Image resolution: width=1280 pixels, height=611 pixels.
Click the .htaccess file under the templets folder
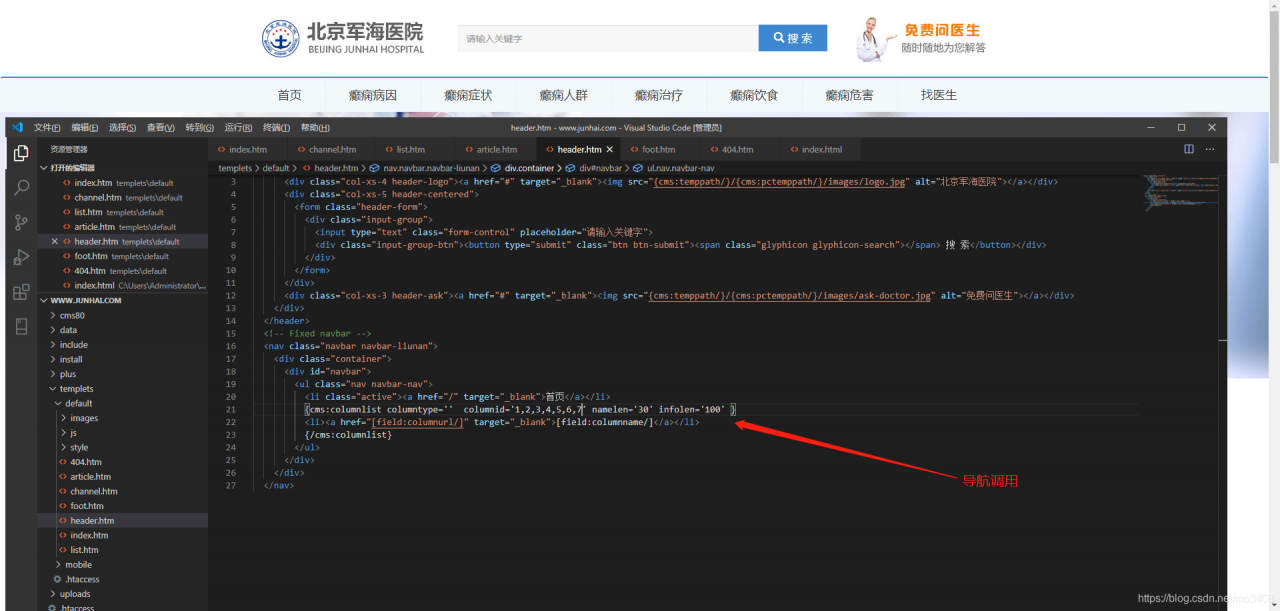coord(81,579)
